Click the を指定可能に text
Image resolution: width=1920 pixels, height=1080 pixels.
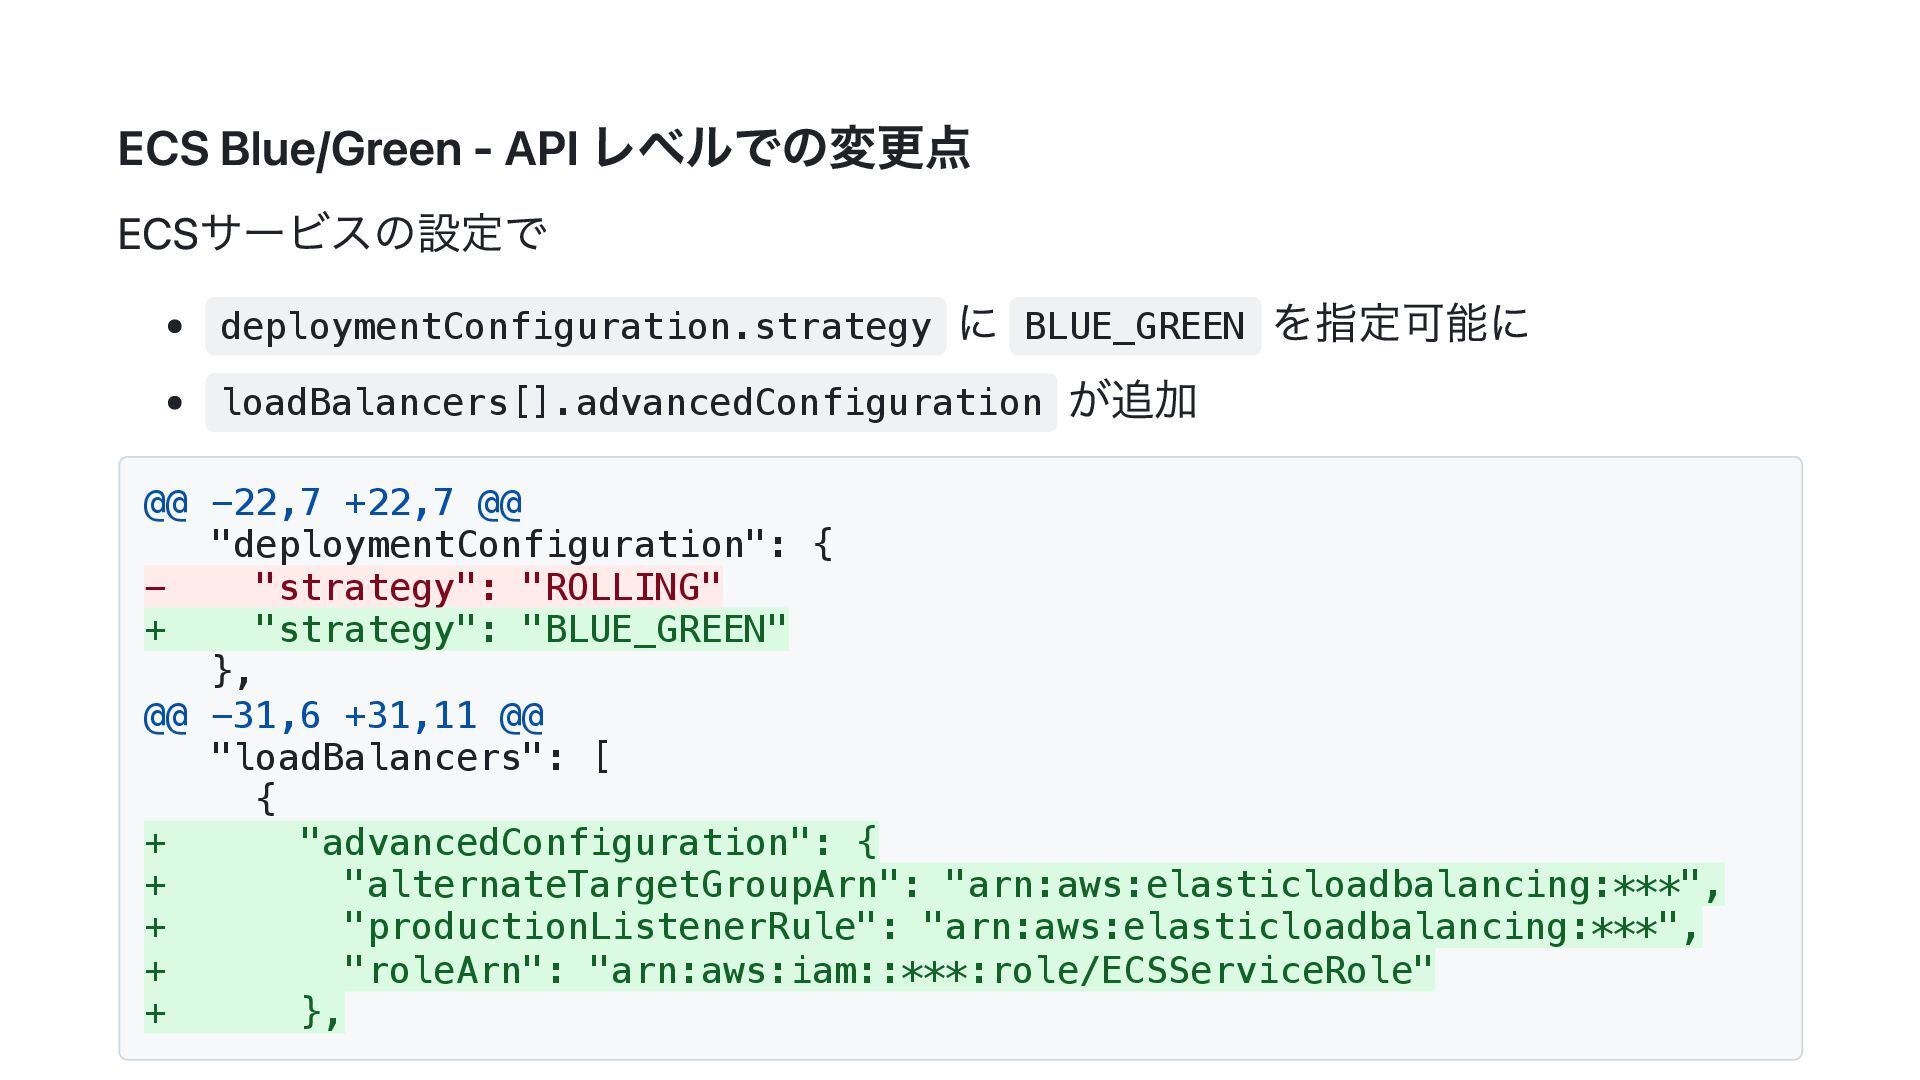click(x=1401, y=323)
